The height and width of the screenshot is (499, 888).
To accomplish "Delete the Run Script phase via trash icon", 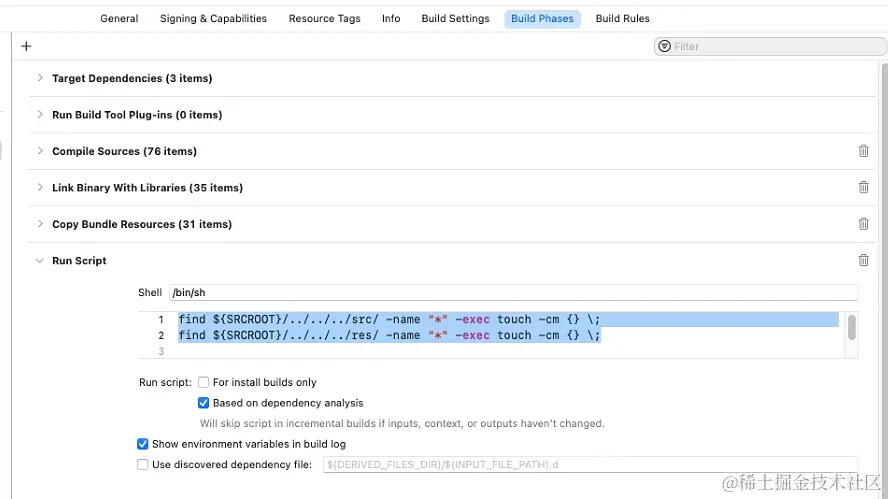I will tap(863, 260).
